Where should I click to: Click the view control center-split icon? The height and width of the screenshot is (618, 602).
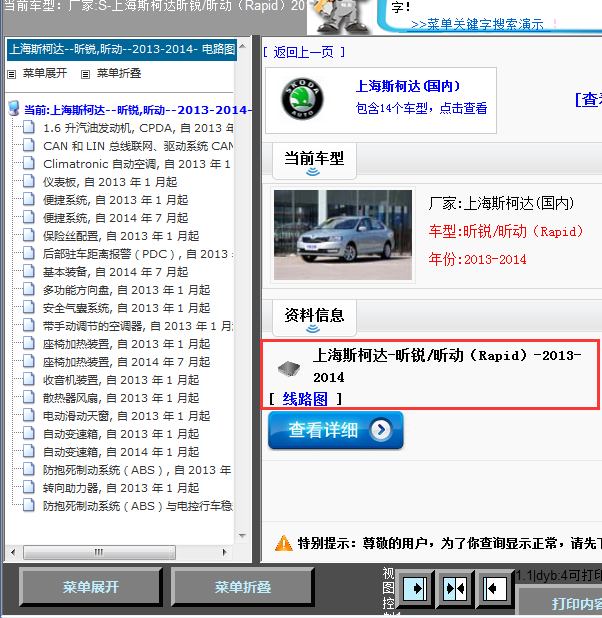click(455, 588)
